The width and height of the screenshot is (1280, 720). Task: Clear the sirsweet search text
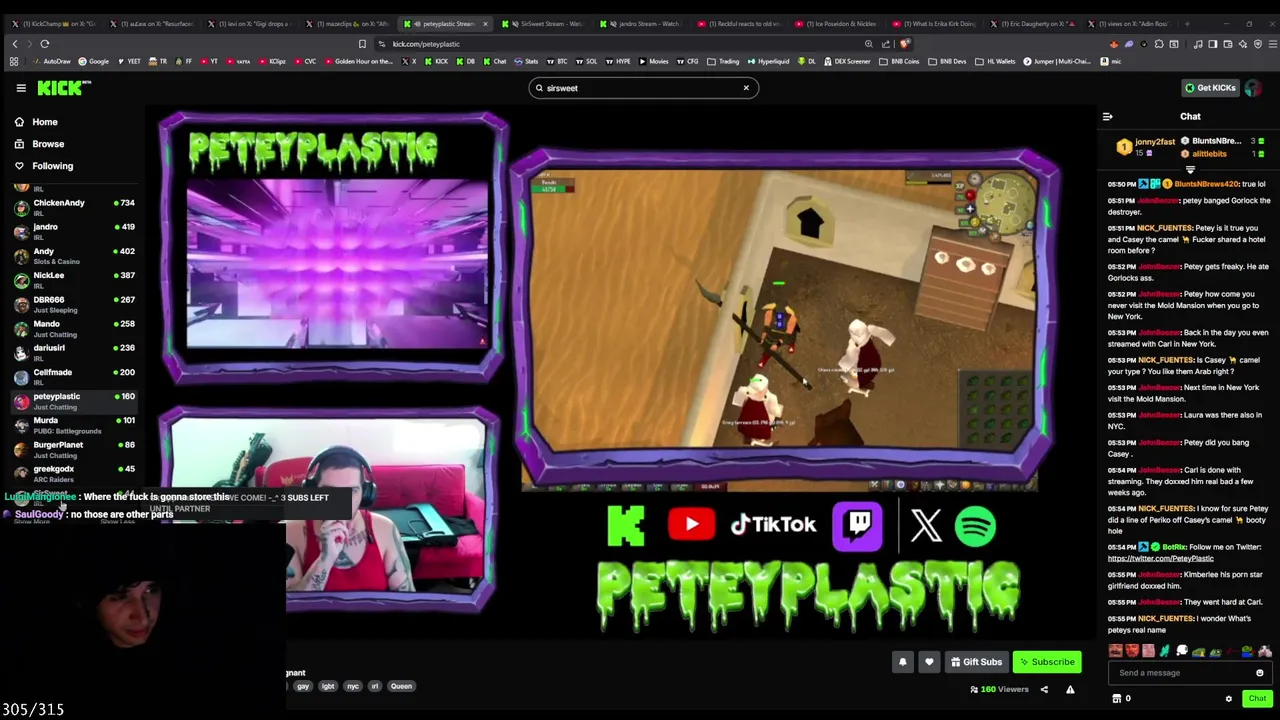coord(745,88)
